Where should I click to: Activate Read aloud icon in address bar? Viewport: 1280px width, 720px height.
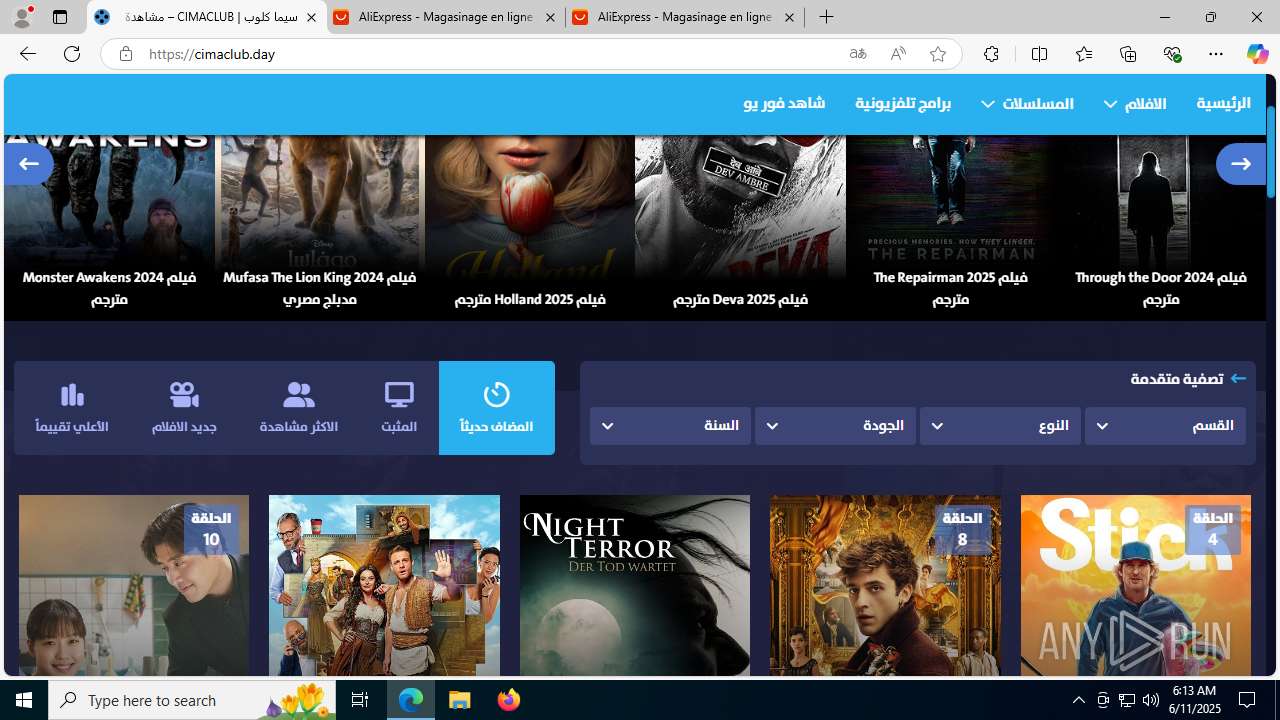click(898, 54)
